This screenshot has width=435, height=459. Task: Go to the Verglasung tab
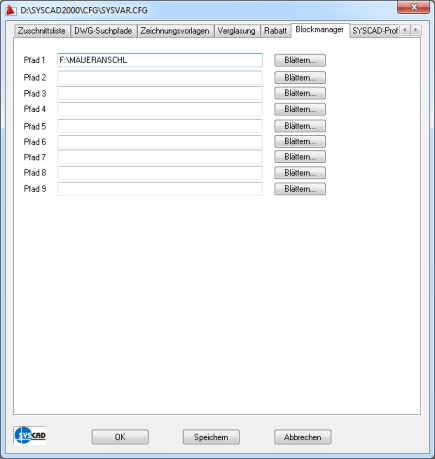236,31
